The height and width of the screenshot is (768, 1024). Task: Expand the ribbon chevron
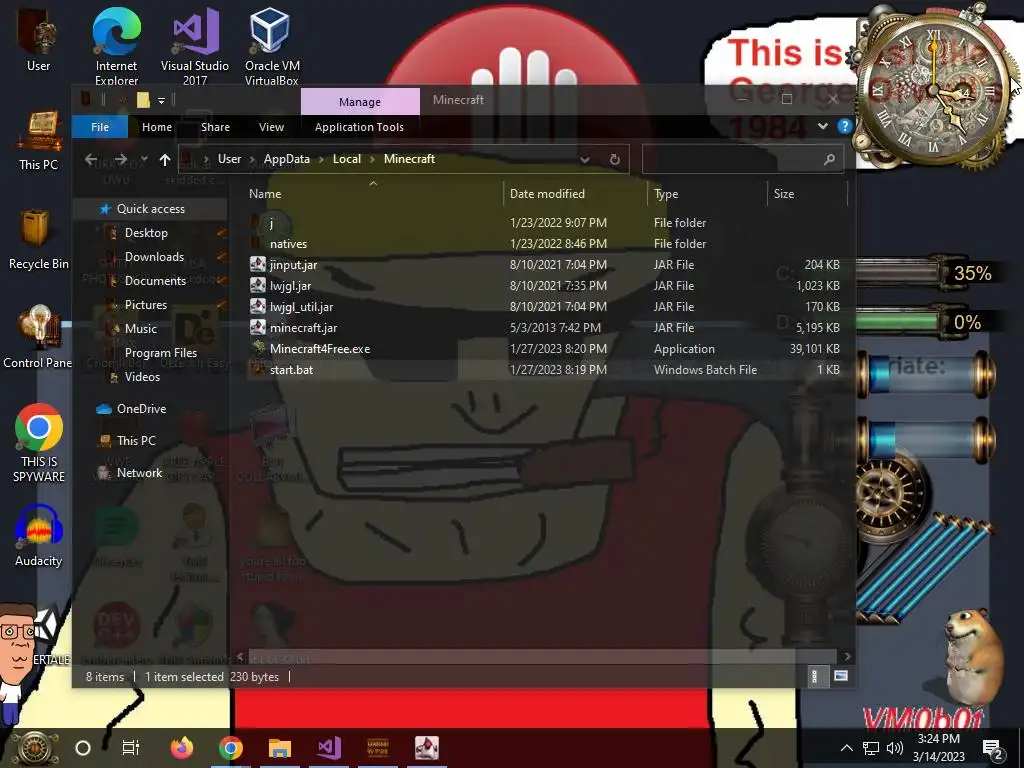tap(823, 126)
